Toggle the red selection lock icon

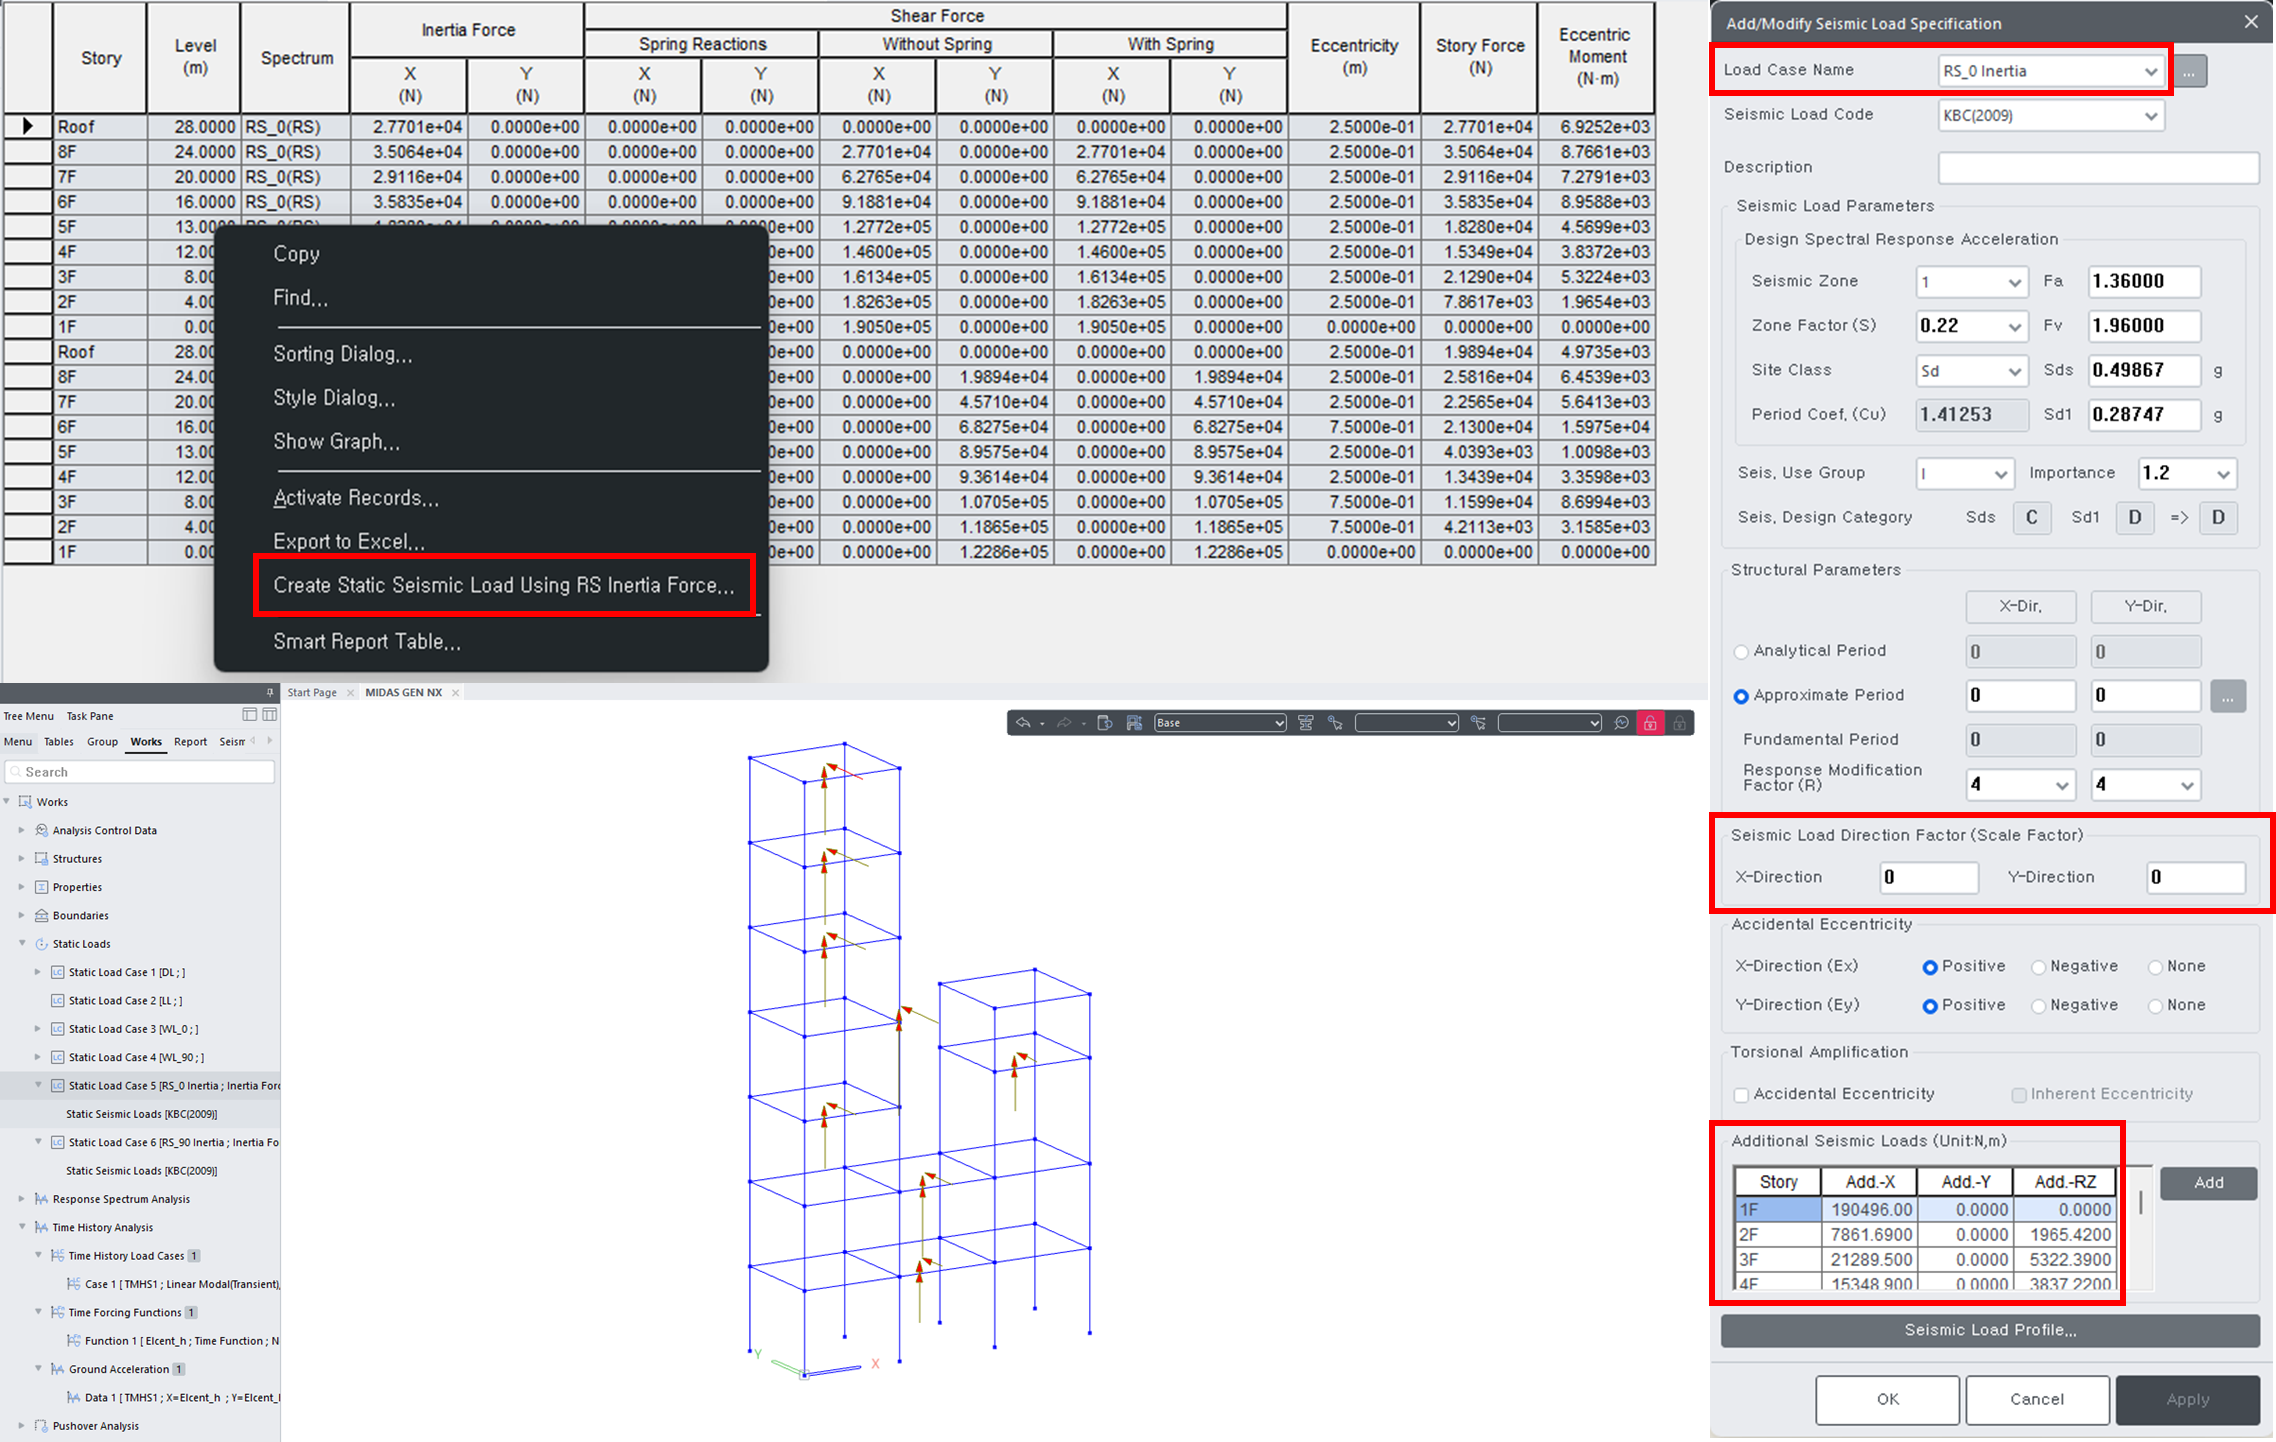[1650, 723]
